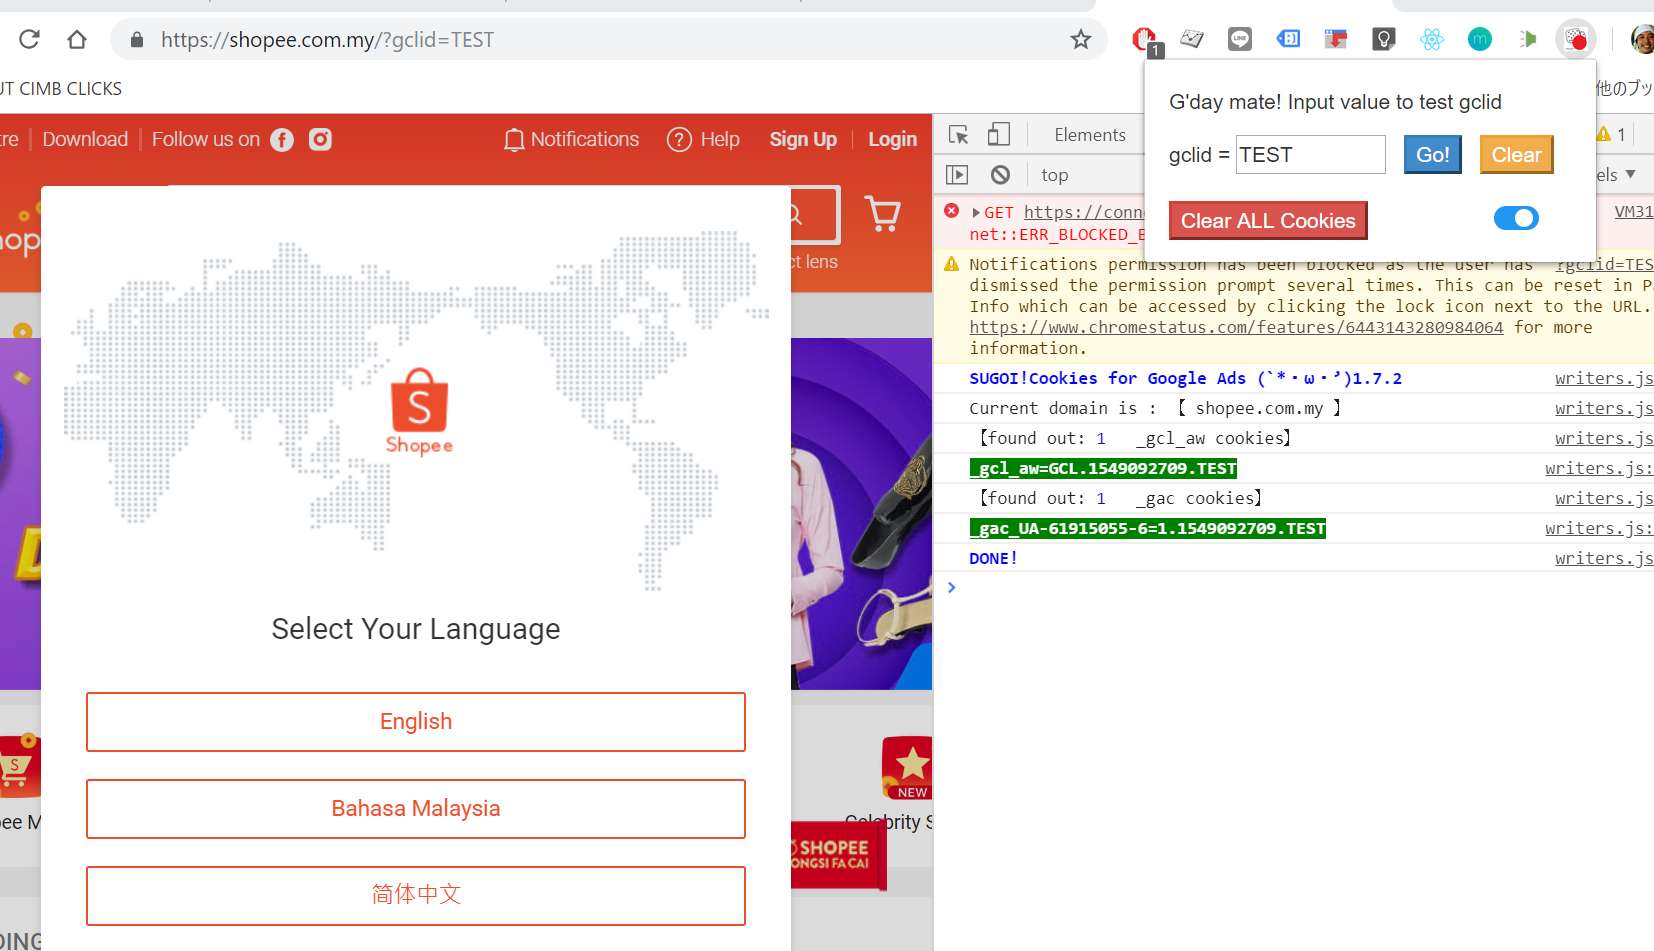Open the white eraser-shaped extension icon
This screenshot has height=951, width=1654.
[x=1192, y=39]
